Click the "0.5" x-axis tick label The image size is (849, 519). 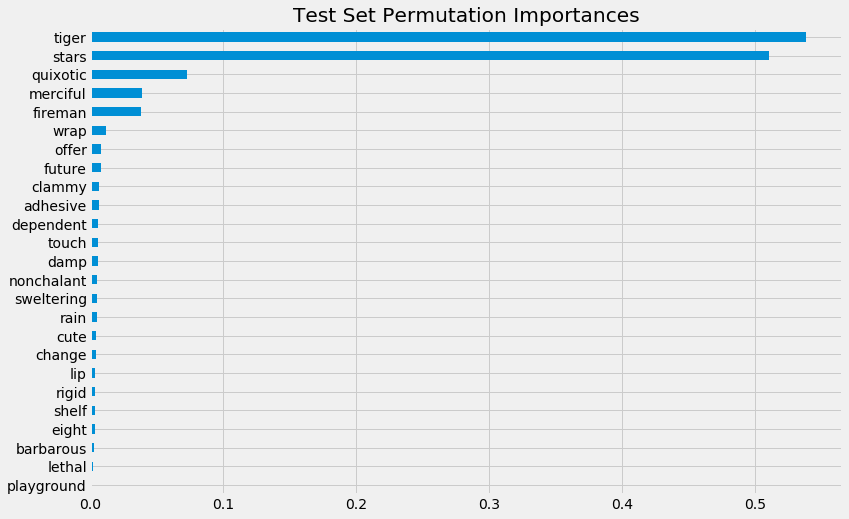point(755,504)
